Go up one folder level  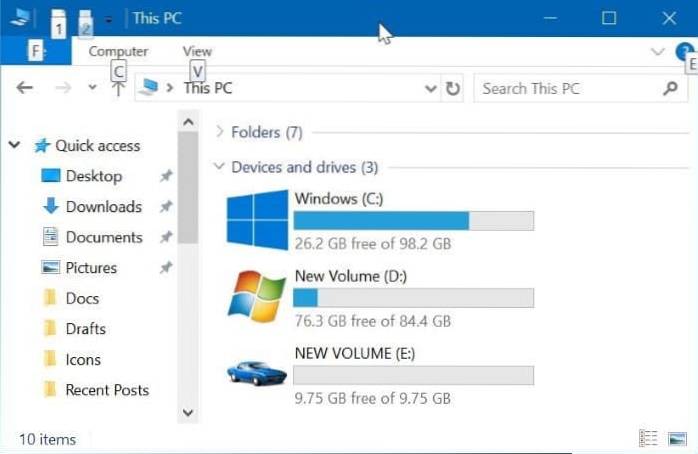(118, 89)
